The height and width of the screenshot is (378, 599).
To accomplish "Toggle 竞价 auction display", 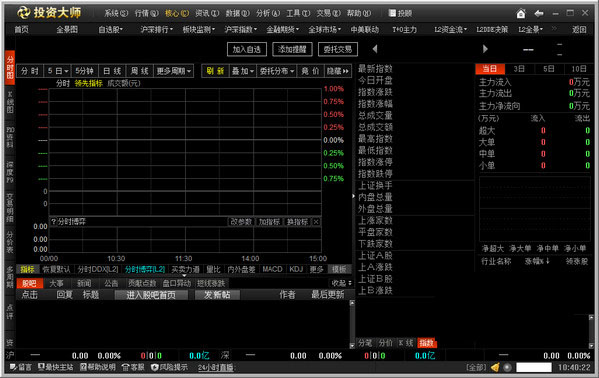I will (310, 71).
